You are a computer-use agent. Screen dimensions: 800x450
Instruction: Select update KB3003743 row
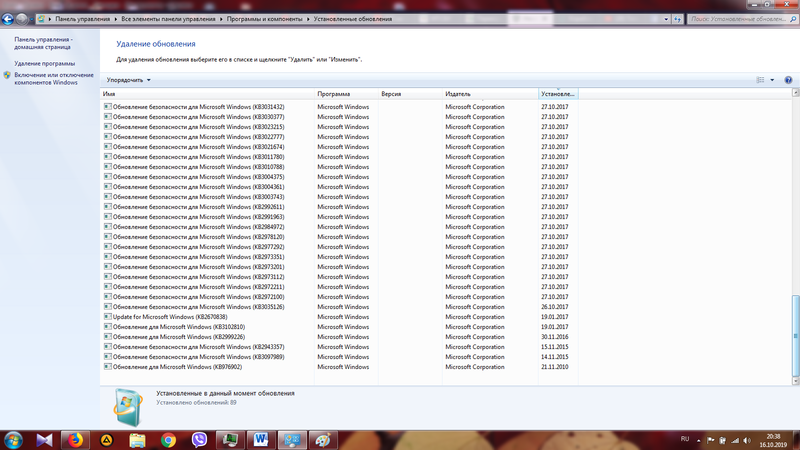[x=339, y=197]
